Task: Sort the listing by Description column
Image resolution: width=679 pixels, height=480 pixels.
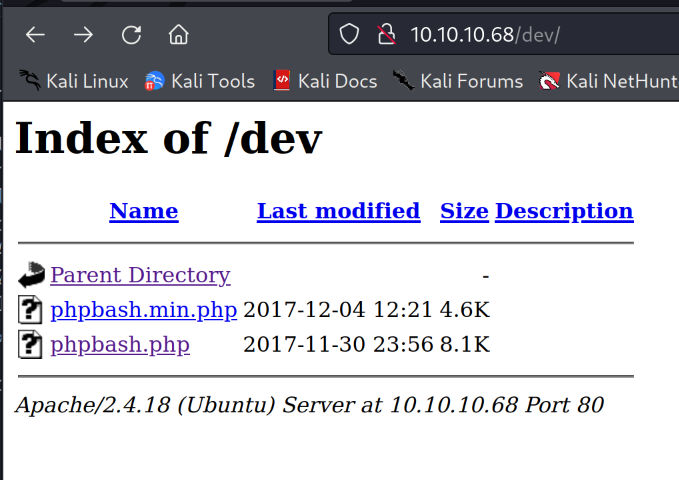Action: (564, 211)
